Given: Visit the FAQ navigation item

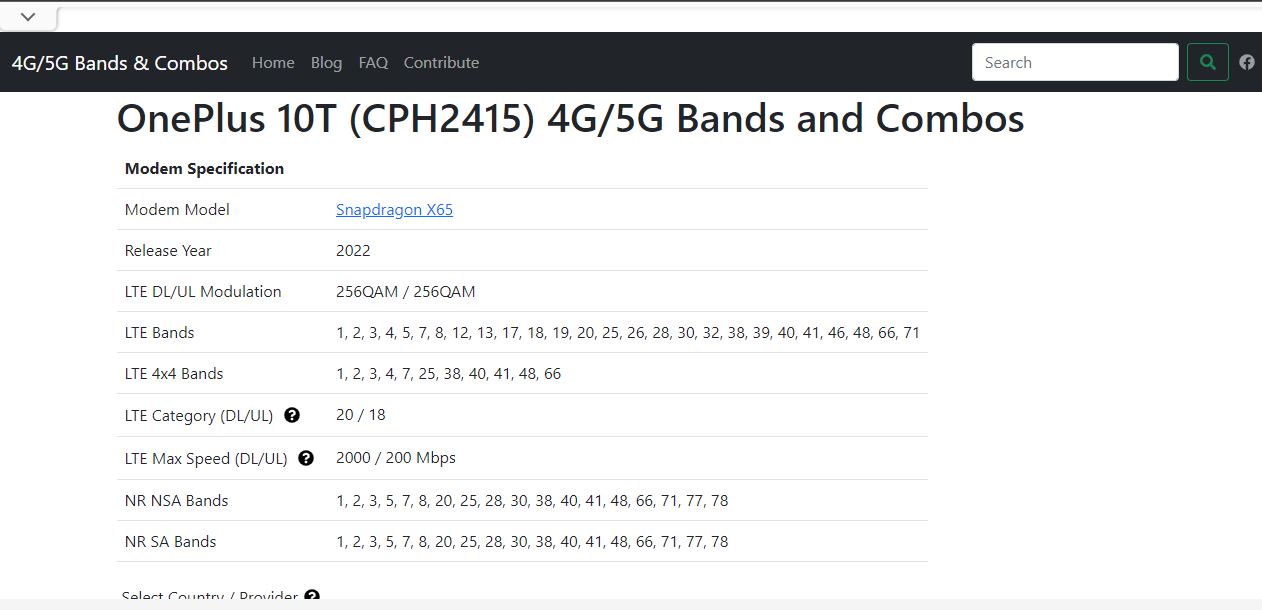Looking at the screenshot, I should pyautogui.click(x=372, y=62).
